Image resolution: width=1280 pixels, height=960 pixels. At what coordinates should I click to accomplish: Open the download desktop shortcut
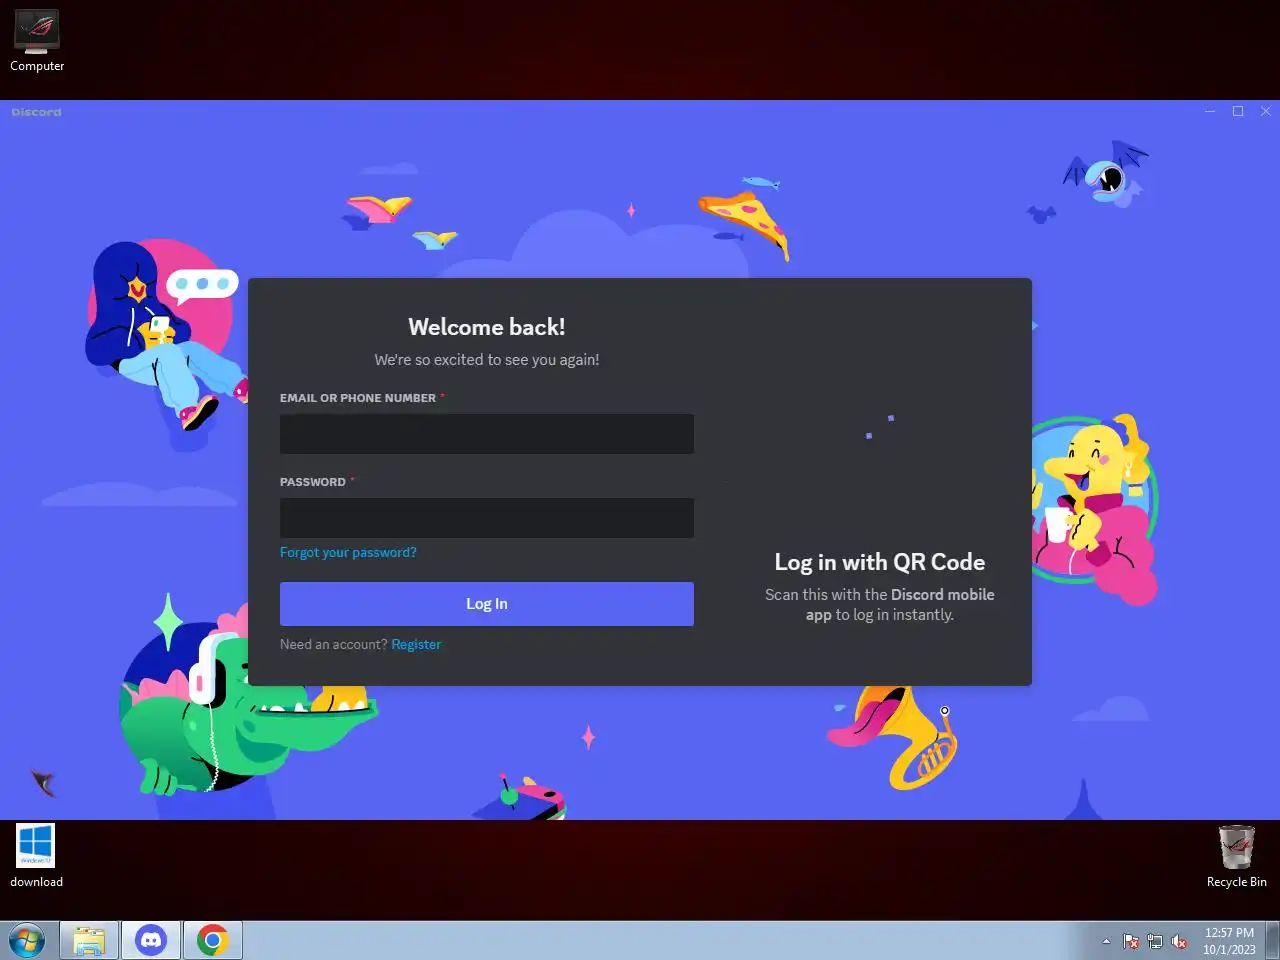pyautogui.click(x=36, y=856)
